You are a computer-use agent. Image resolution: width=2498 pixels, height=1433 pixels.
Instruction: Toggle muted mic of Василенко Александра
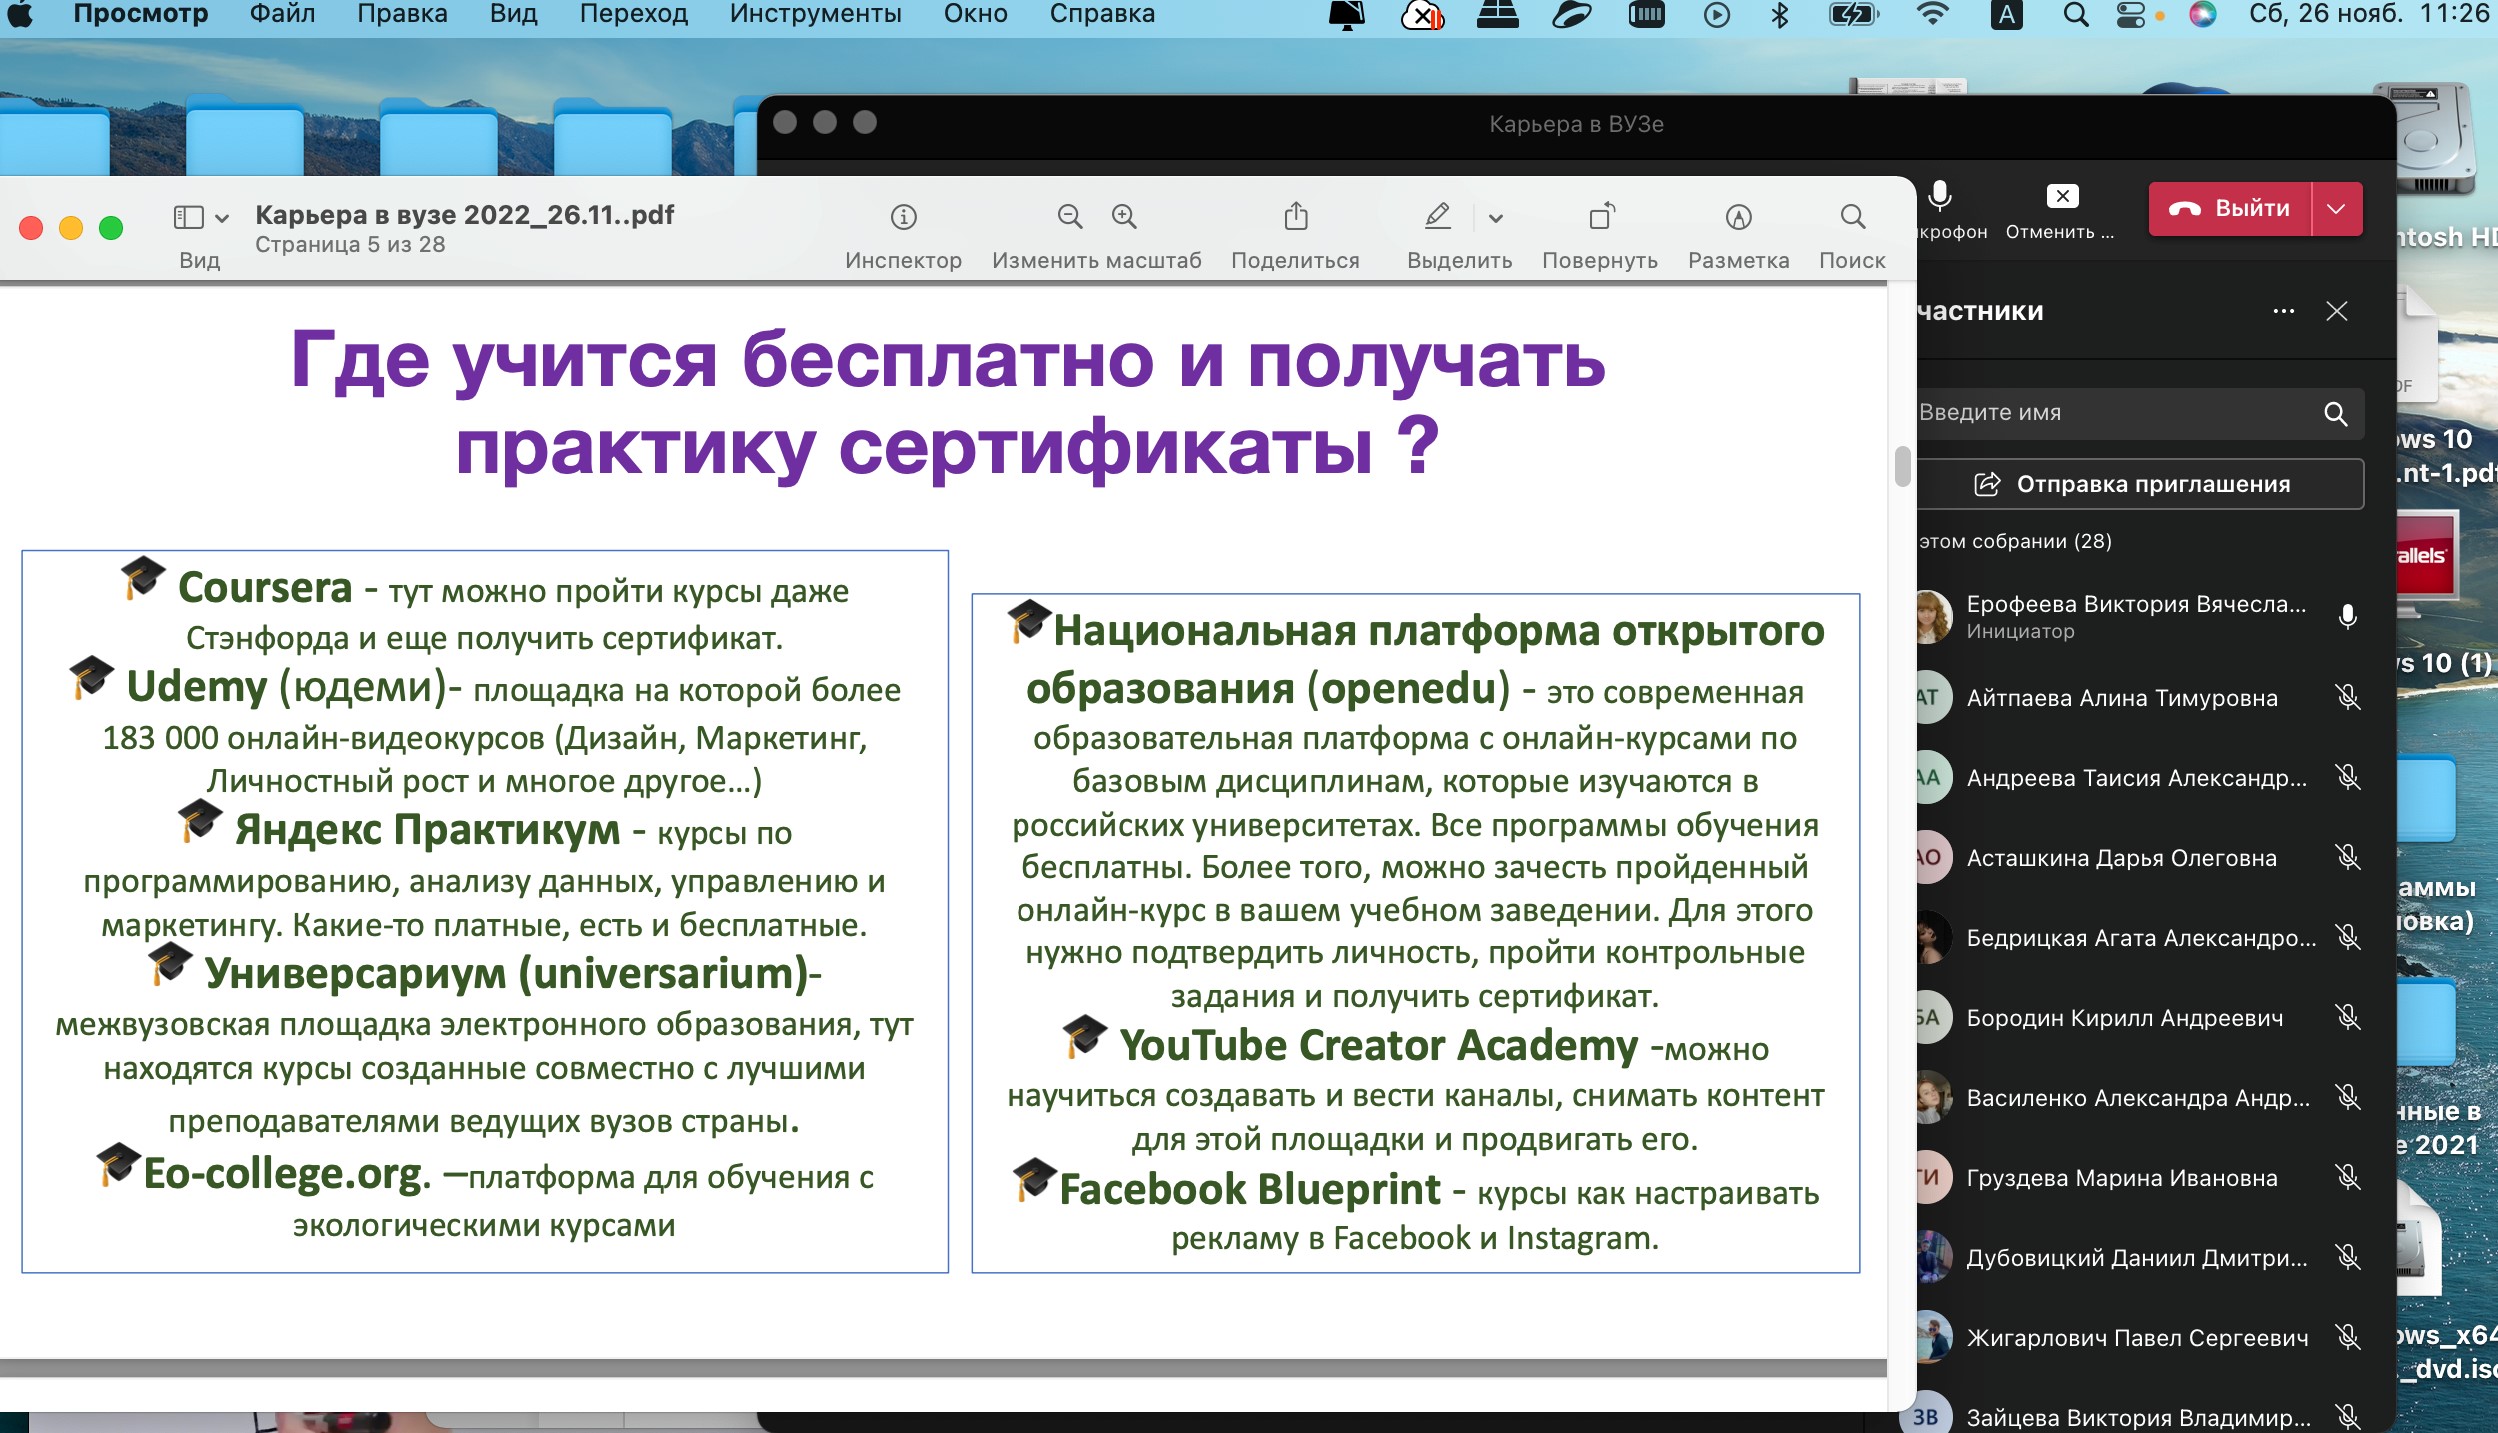pyautogui.click(x=2348, y=1097)
